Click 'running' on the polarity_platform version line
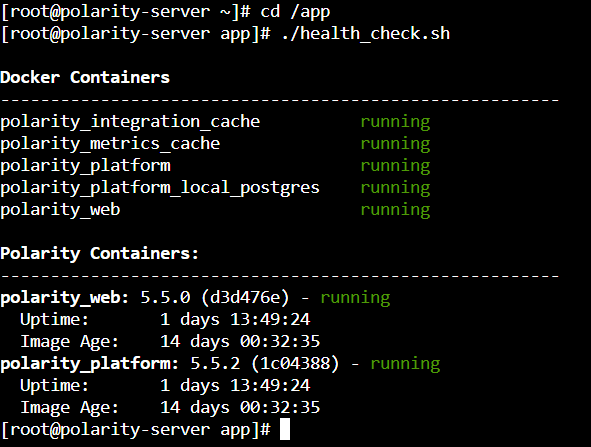This screenshot has height=447, width=591. 405,364
